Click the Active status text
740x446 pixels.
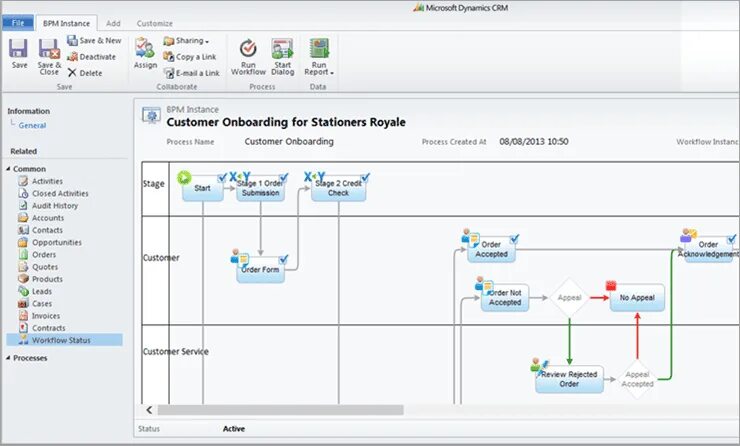coord(234,429)
